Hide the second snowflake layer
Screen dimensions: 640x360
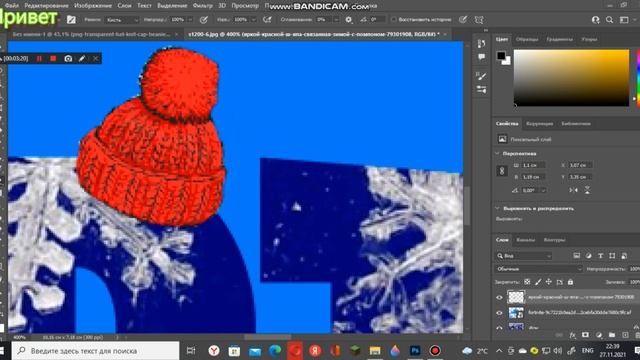click(499, 313)
